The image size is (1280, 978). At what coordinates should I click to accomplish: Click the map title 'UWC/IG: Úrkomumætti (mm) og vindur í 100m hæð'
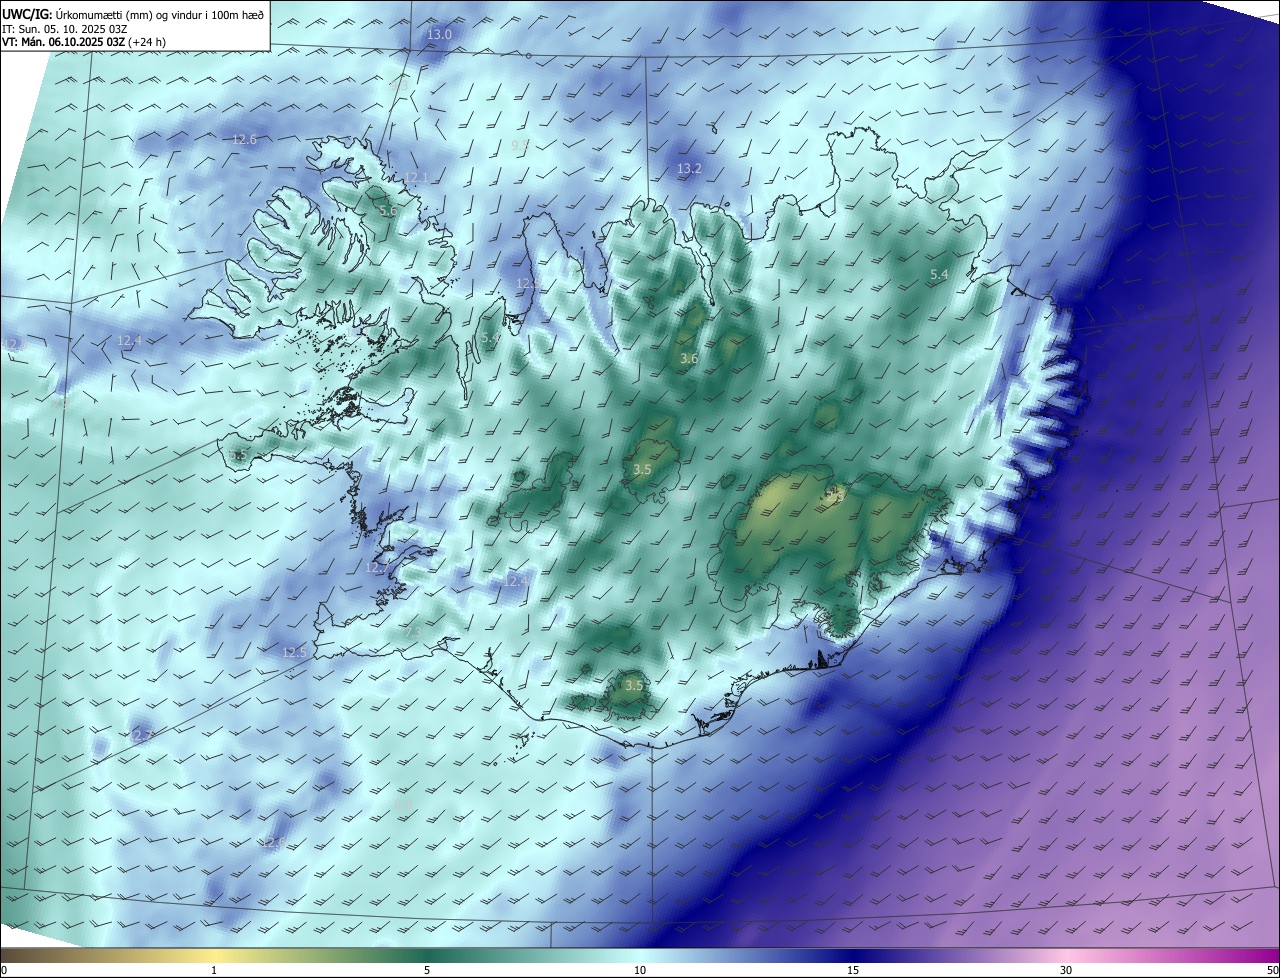(133, 14)
